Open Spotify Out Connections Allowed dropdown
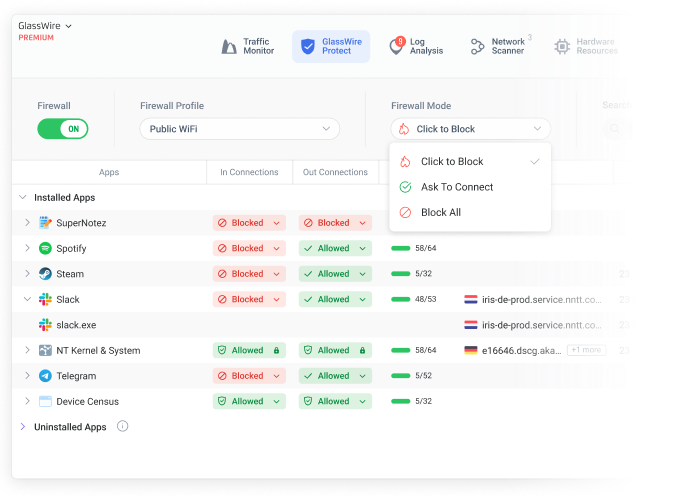 pos(335,248)
